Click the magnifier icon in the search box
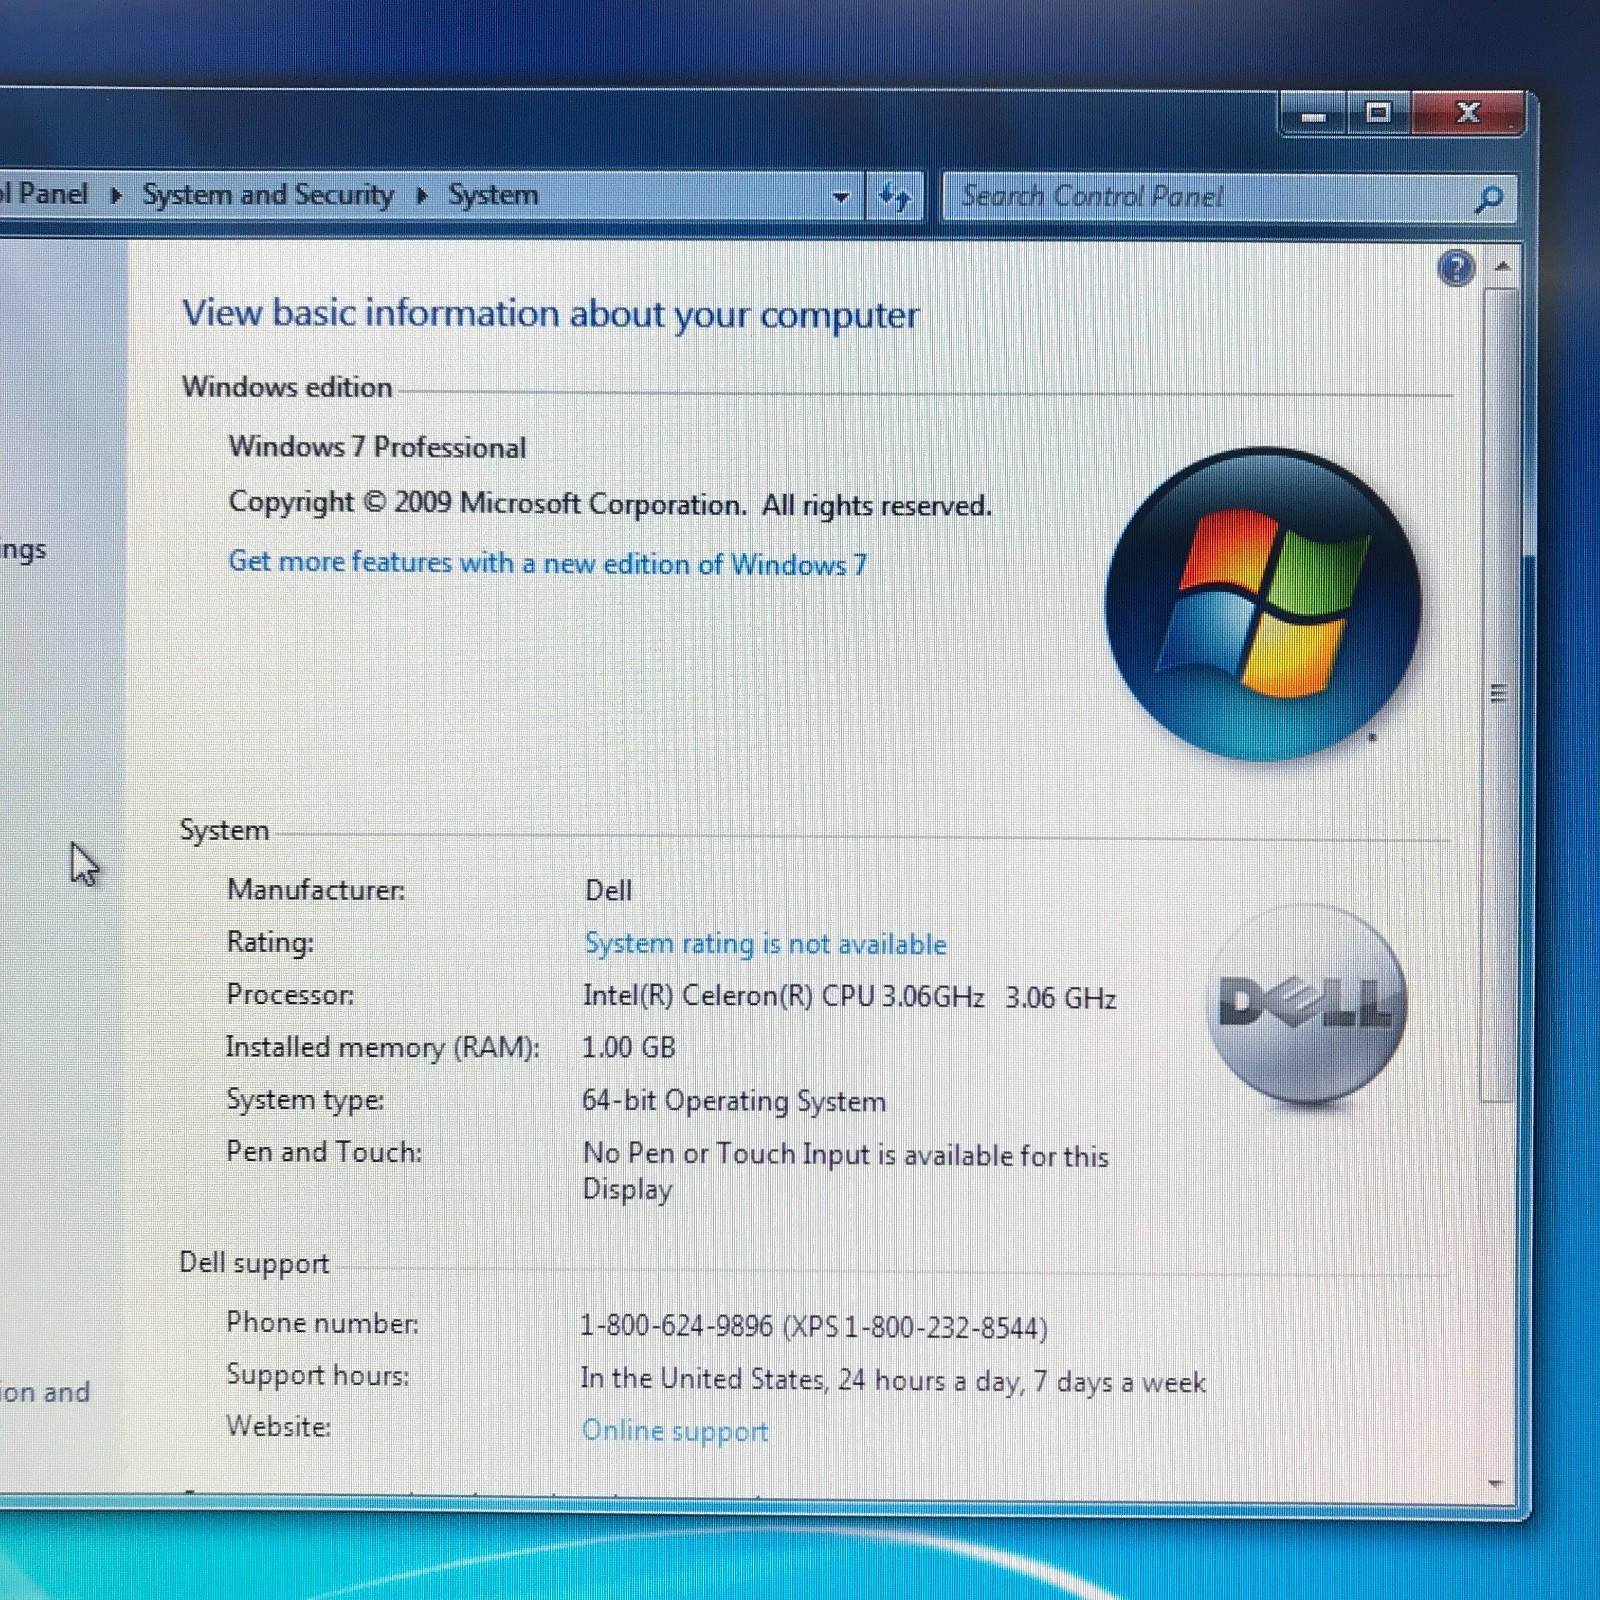Image resolution: width=1600 pixels, height=1600 pixels. point(1488,199)
